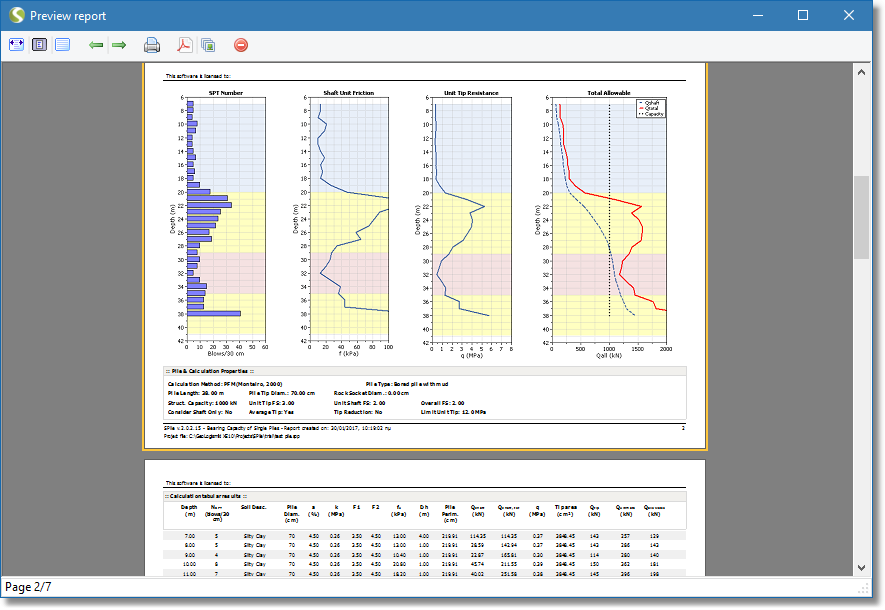Close preview with red stop icon
885x610 pixels.
pos(241,45)
